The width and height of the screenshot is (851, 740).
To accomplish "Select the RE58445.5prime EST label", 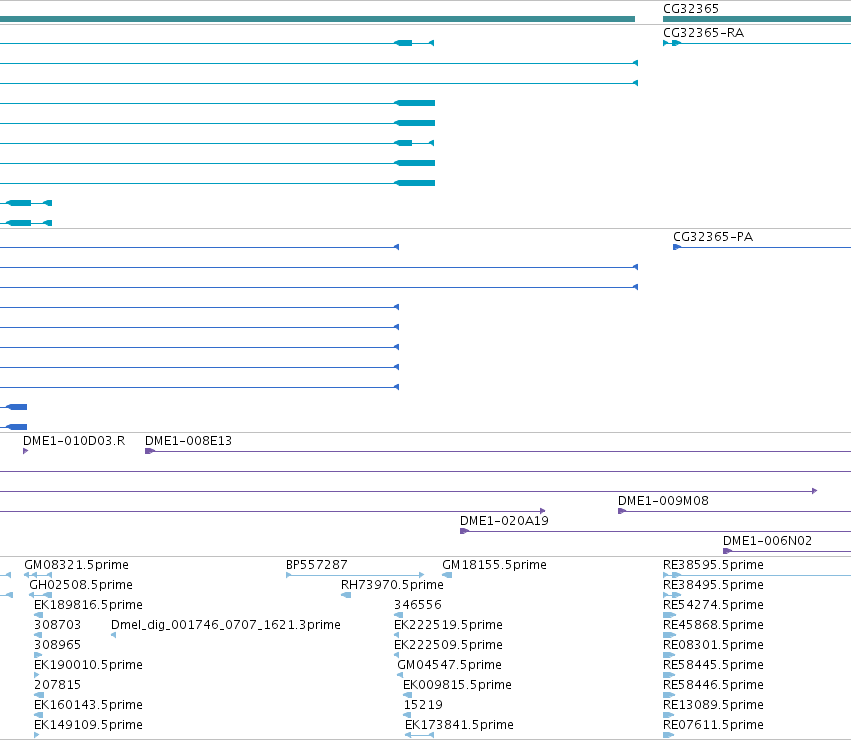I will [x=713, y=665].
